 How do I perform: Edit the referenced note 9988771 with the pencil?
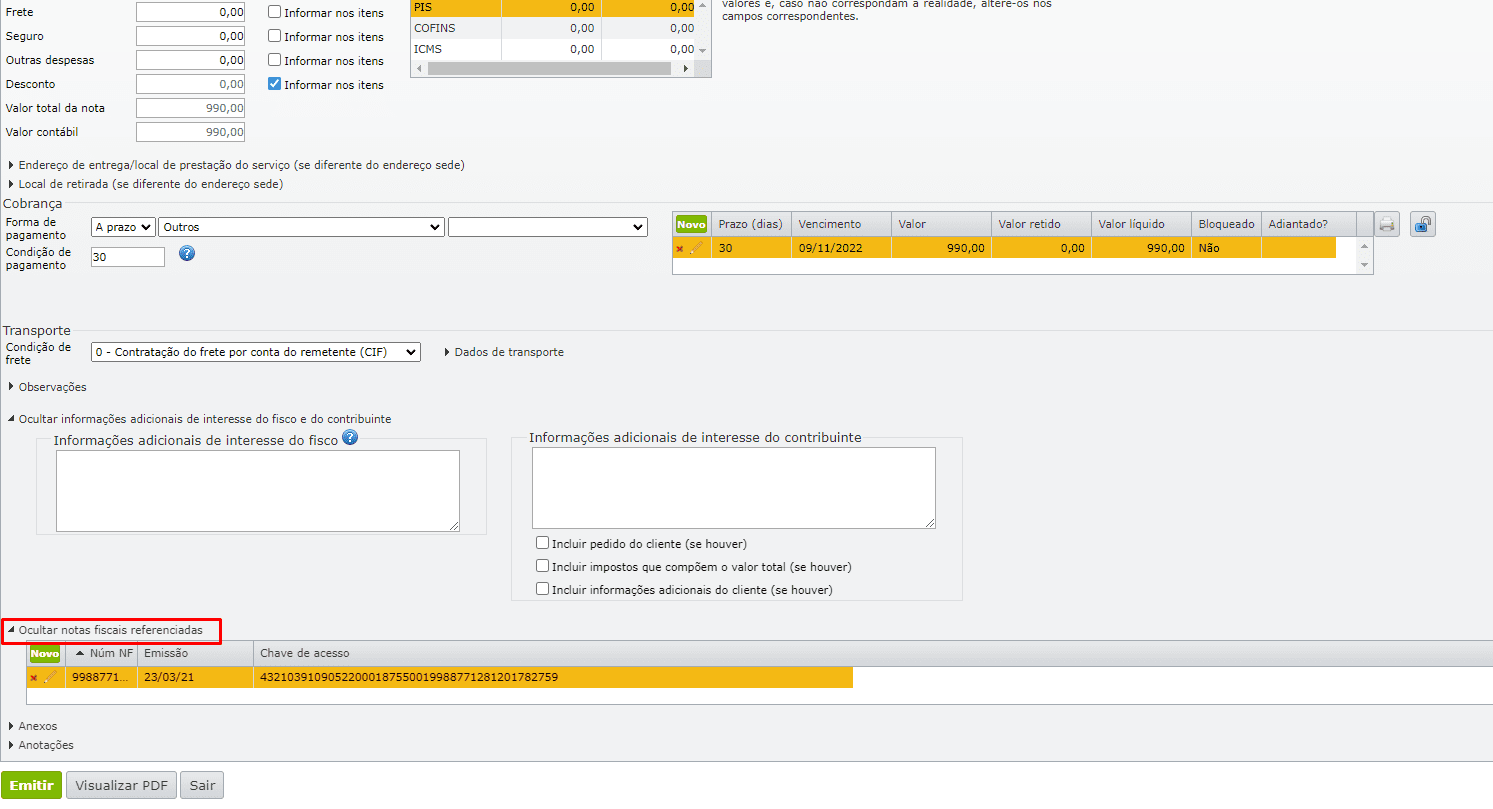click(50, 677)
